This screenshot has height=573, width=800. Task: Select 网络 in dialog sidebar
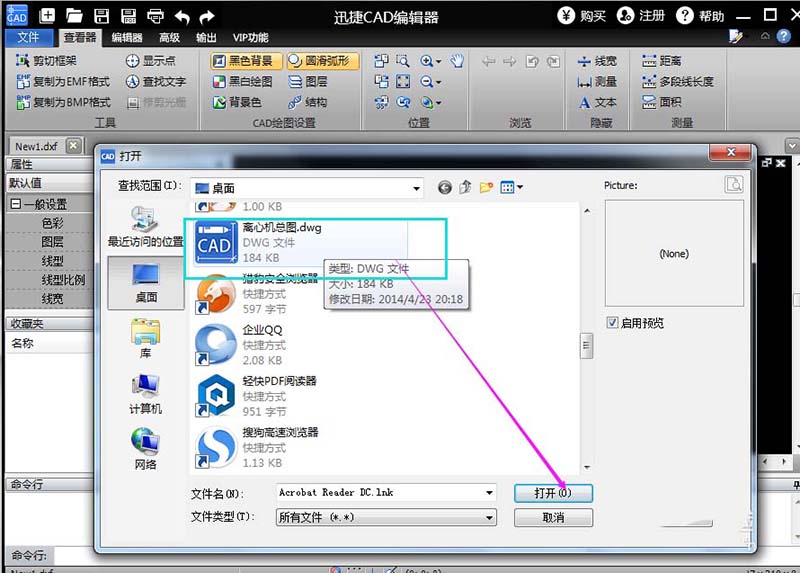click(145, 449)
